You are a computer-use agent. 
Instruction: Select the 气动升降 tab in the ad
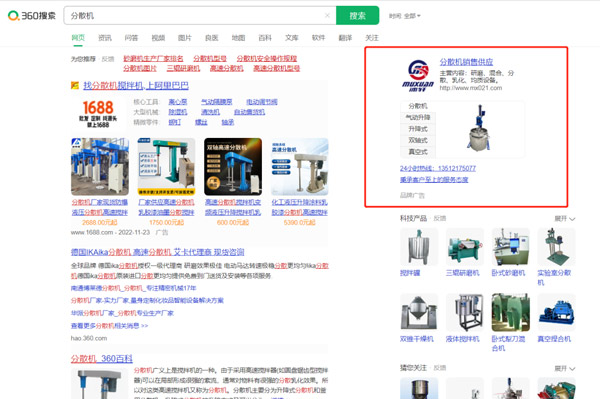(x=418, y=117)
